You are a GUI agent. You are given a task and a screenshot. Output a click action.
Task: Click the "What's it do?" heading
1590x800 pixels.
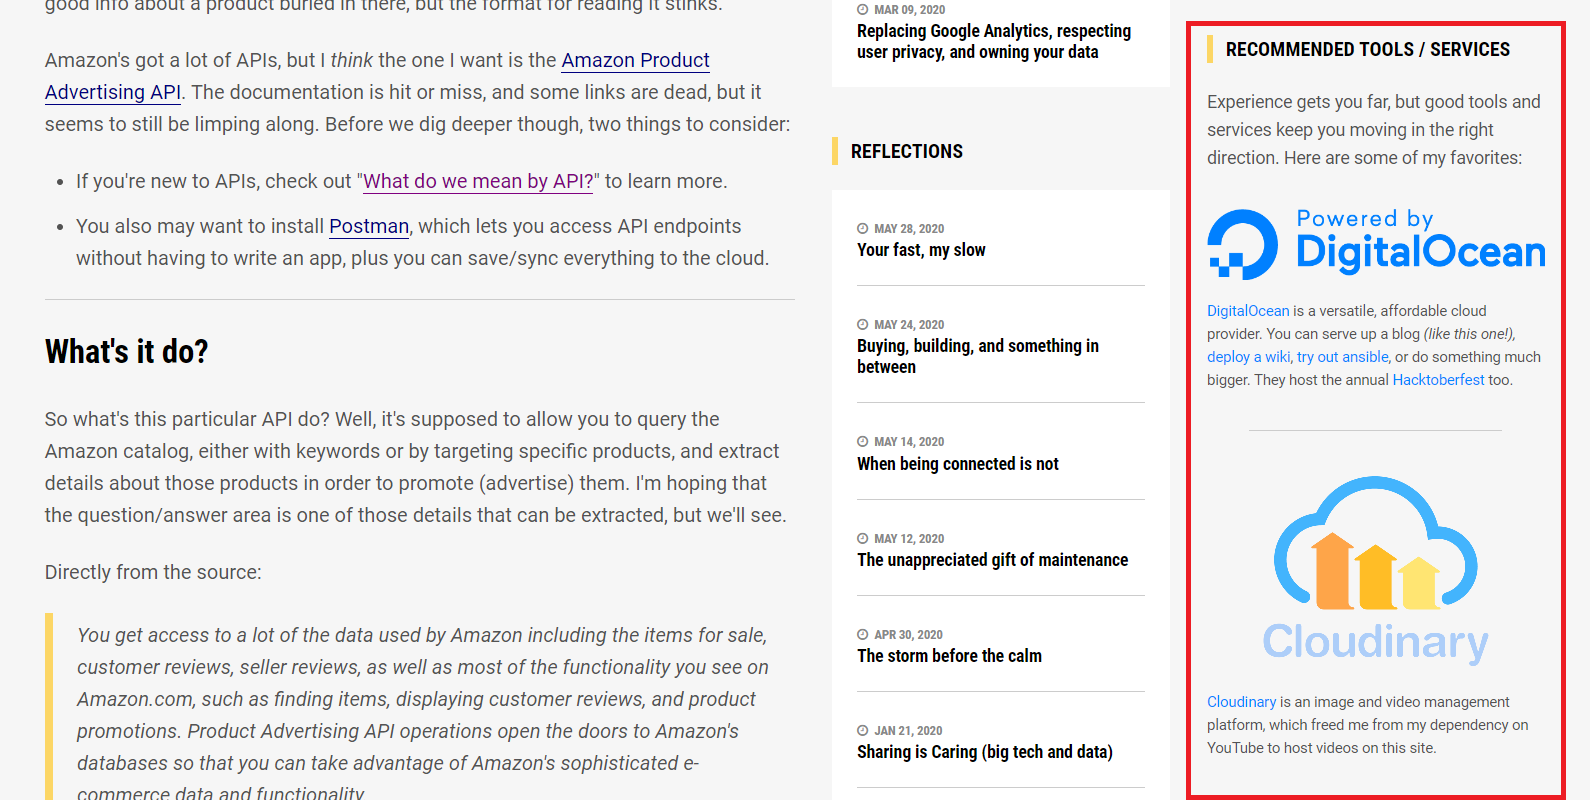point(127,352)
